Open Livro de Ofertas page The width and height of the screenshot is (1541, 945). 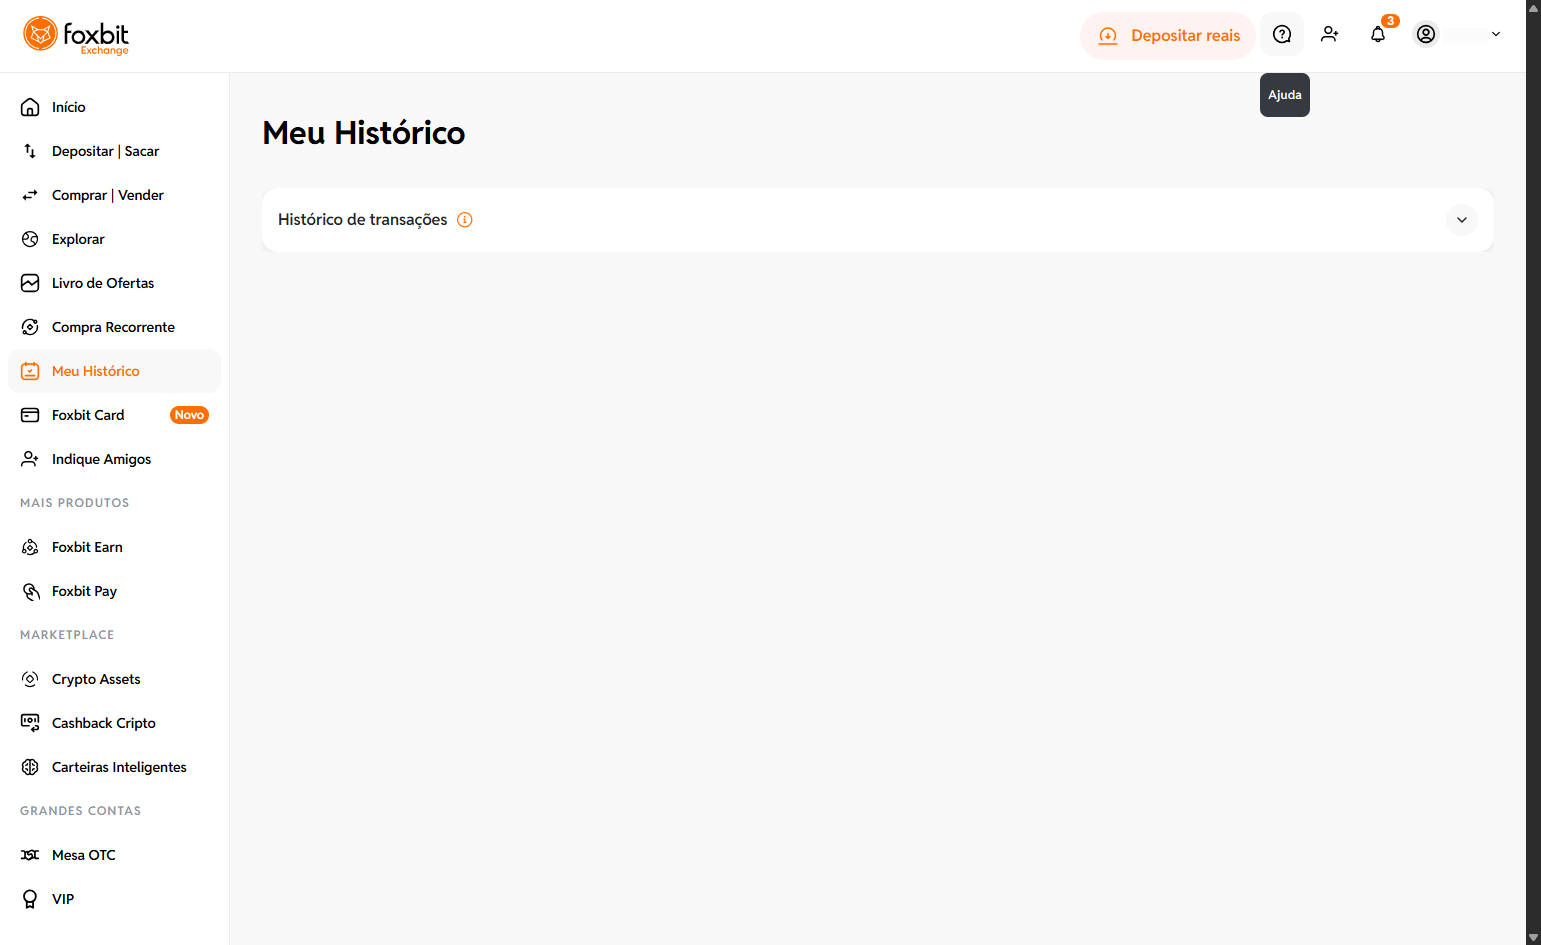[x=114, y=283]
